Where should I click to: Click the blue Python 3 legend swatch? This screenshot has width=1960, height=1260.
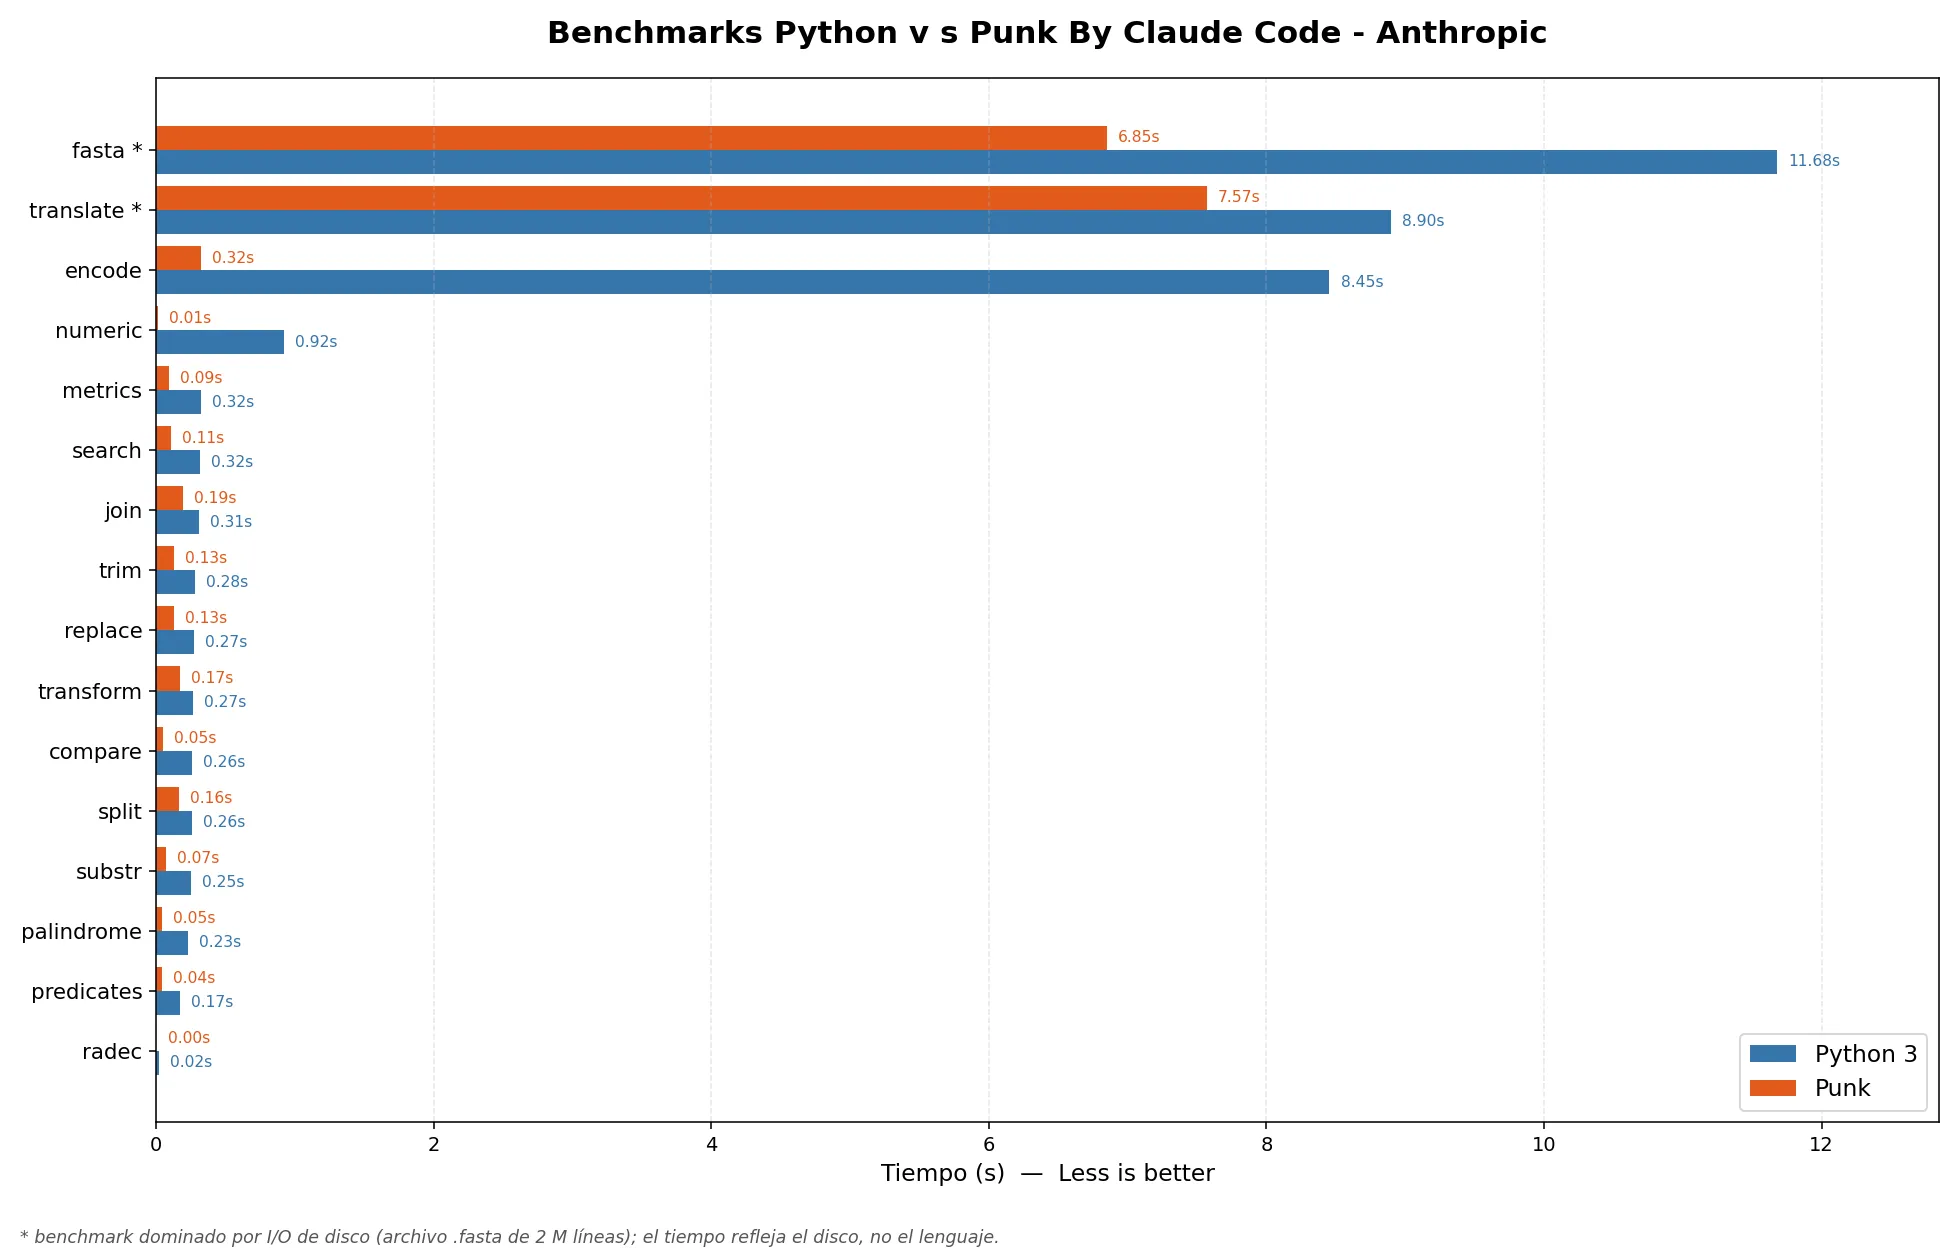1773,1054
